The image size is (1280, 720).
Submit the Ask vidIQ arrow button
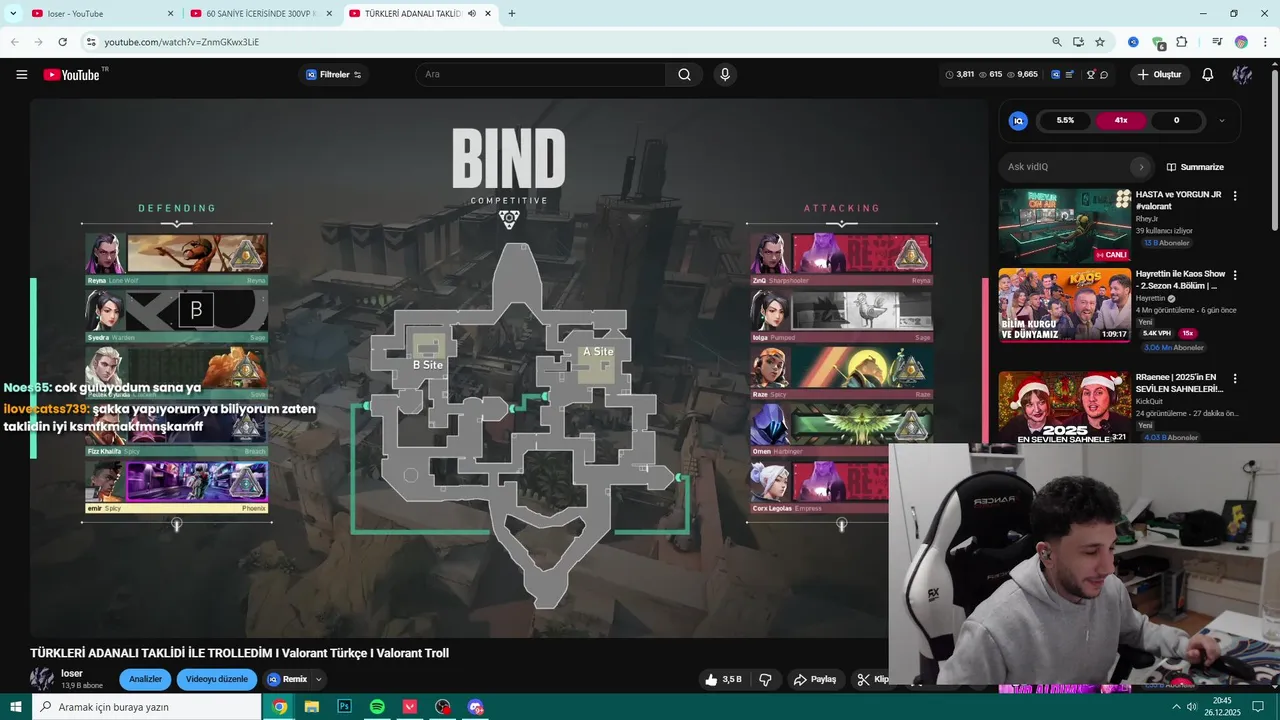(1140, 167)
